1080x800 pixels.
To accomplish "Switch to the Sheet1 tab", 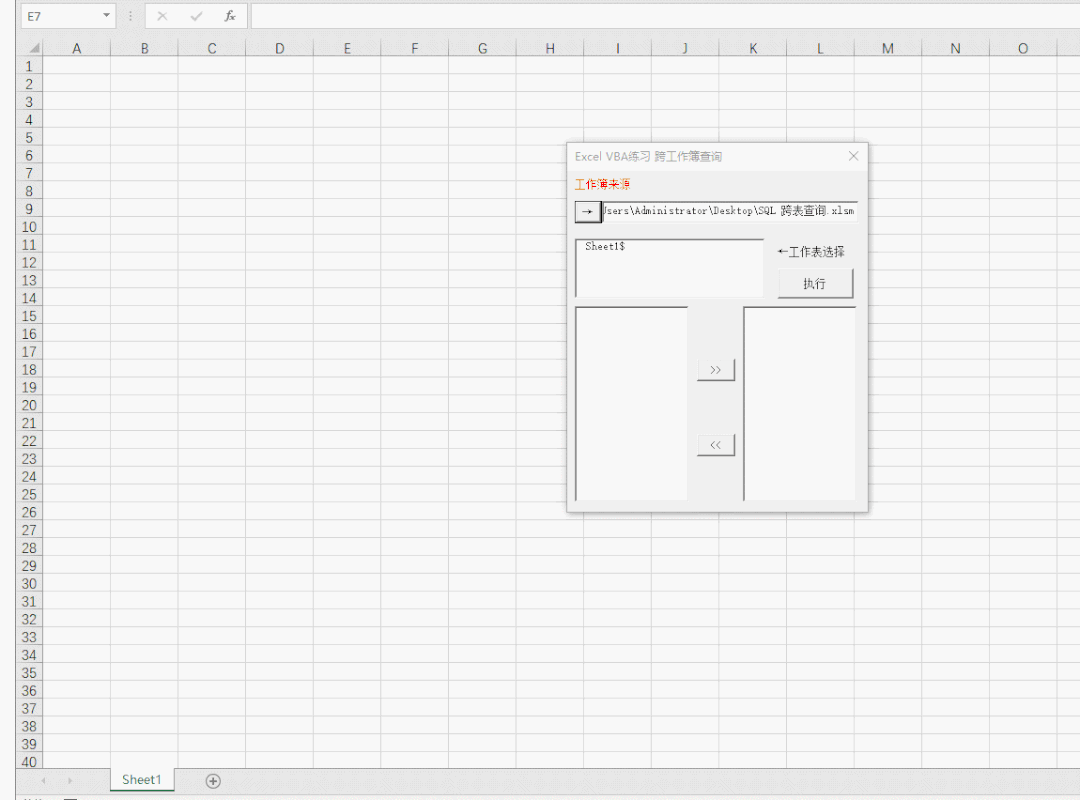I will click(x=141, y=779).
